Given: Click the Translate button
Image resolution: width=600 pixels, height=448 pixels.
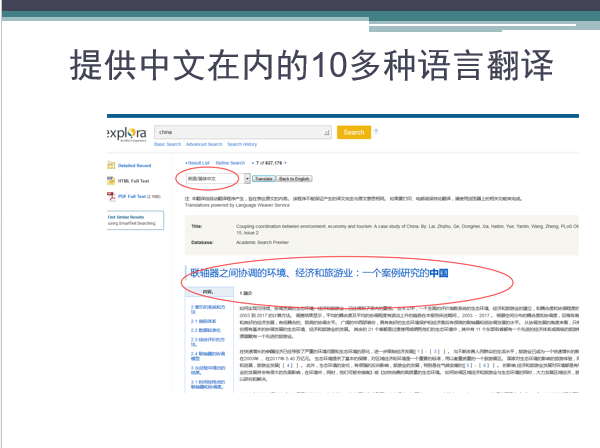Looking at the screenshot, I should 264,179.
